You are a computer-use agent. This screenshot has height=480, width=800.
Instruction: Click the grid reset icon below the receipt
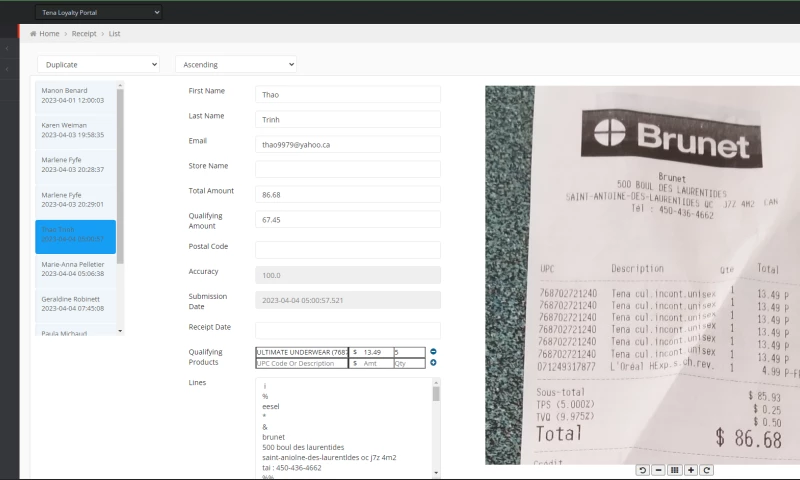point(675,470)
